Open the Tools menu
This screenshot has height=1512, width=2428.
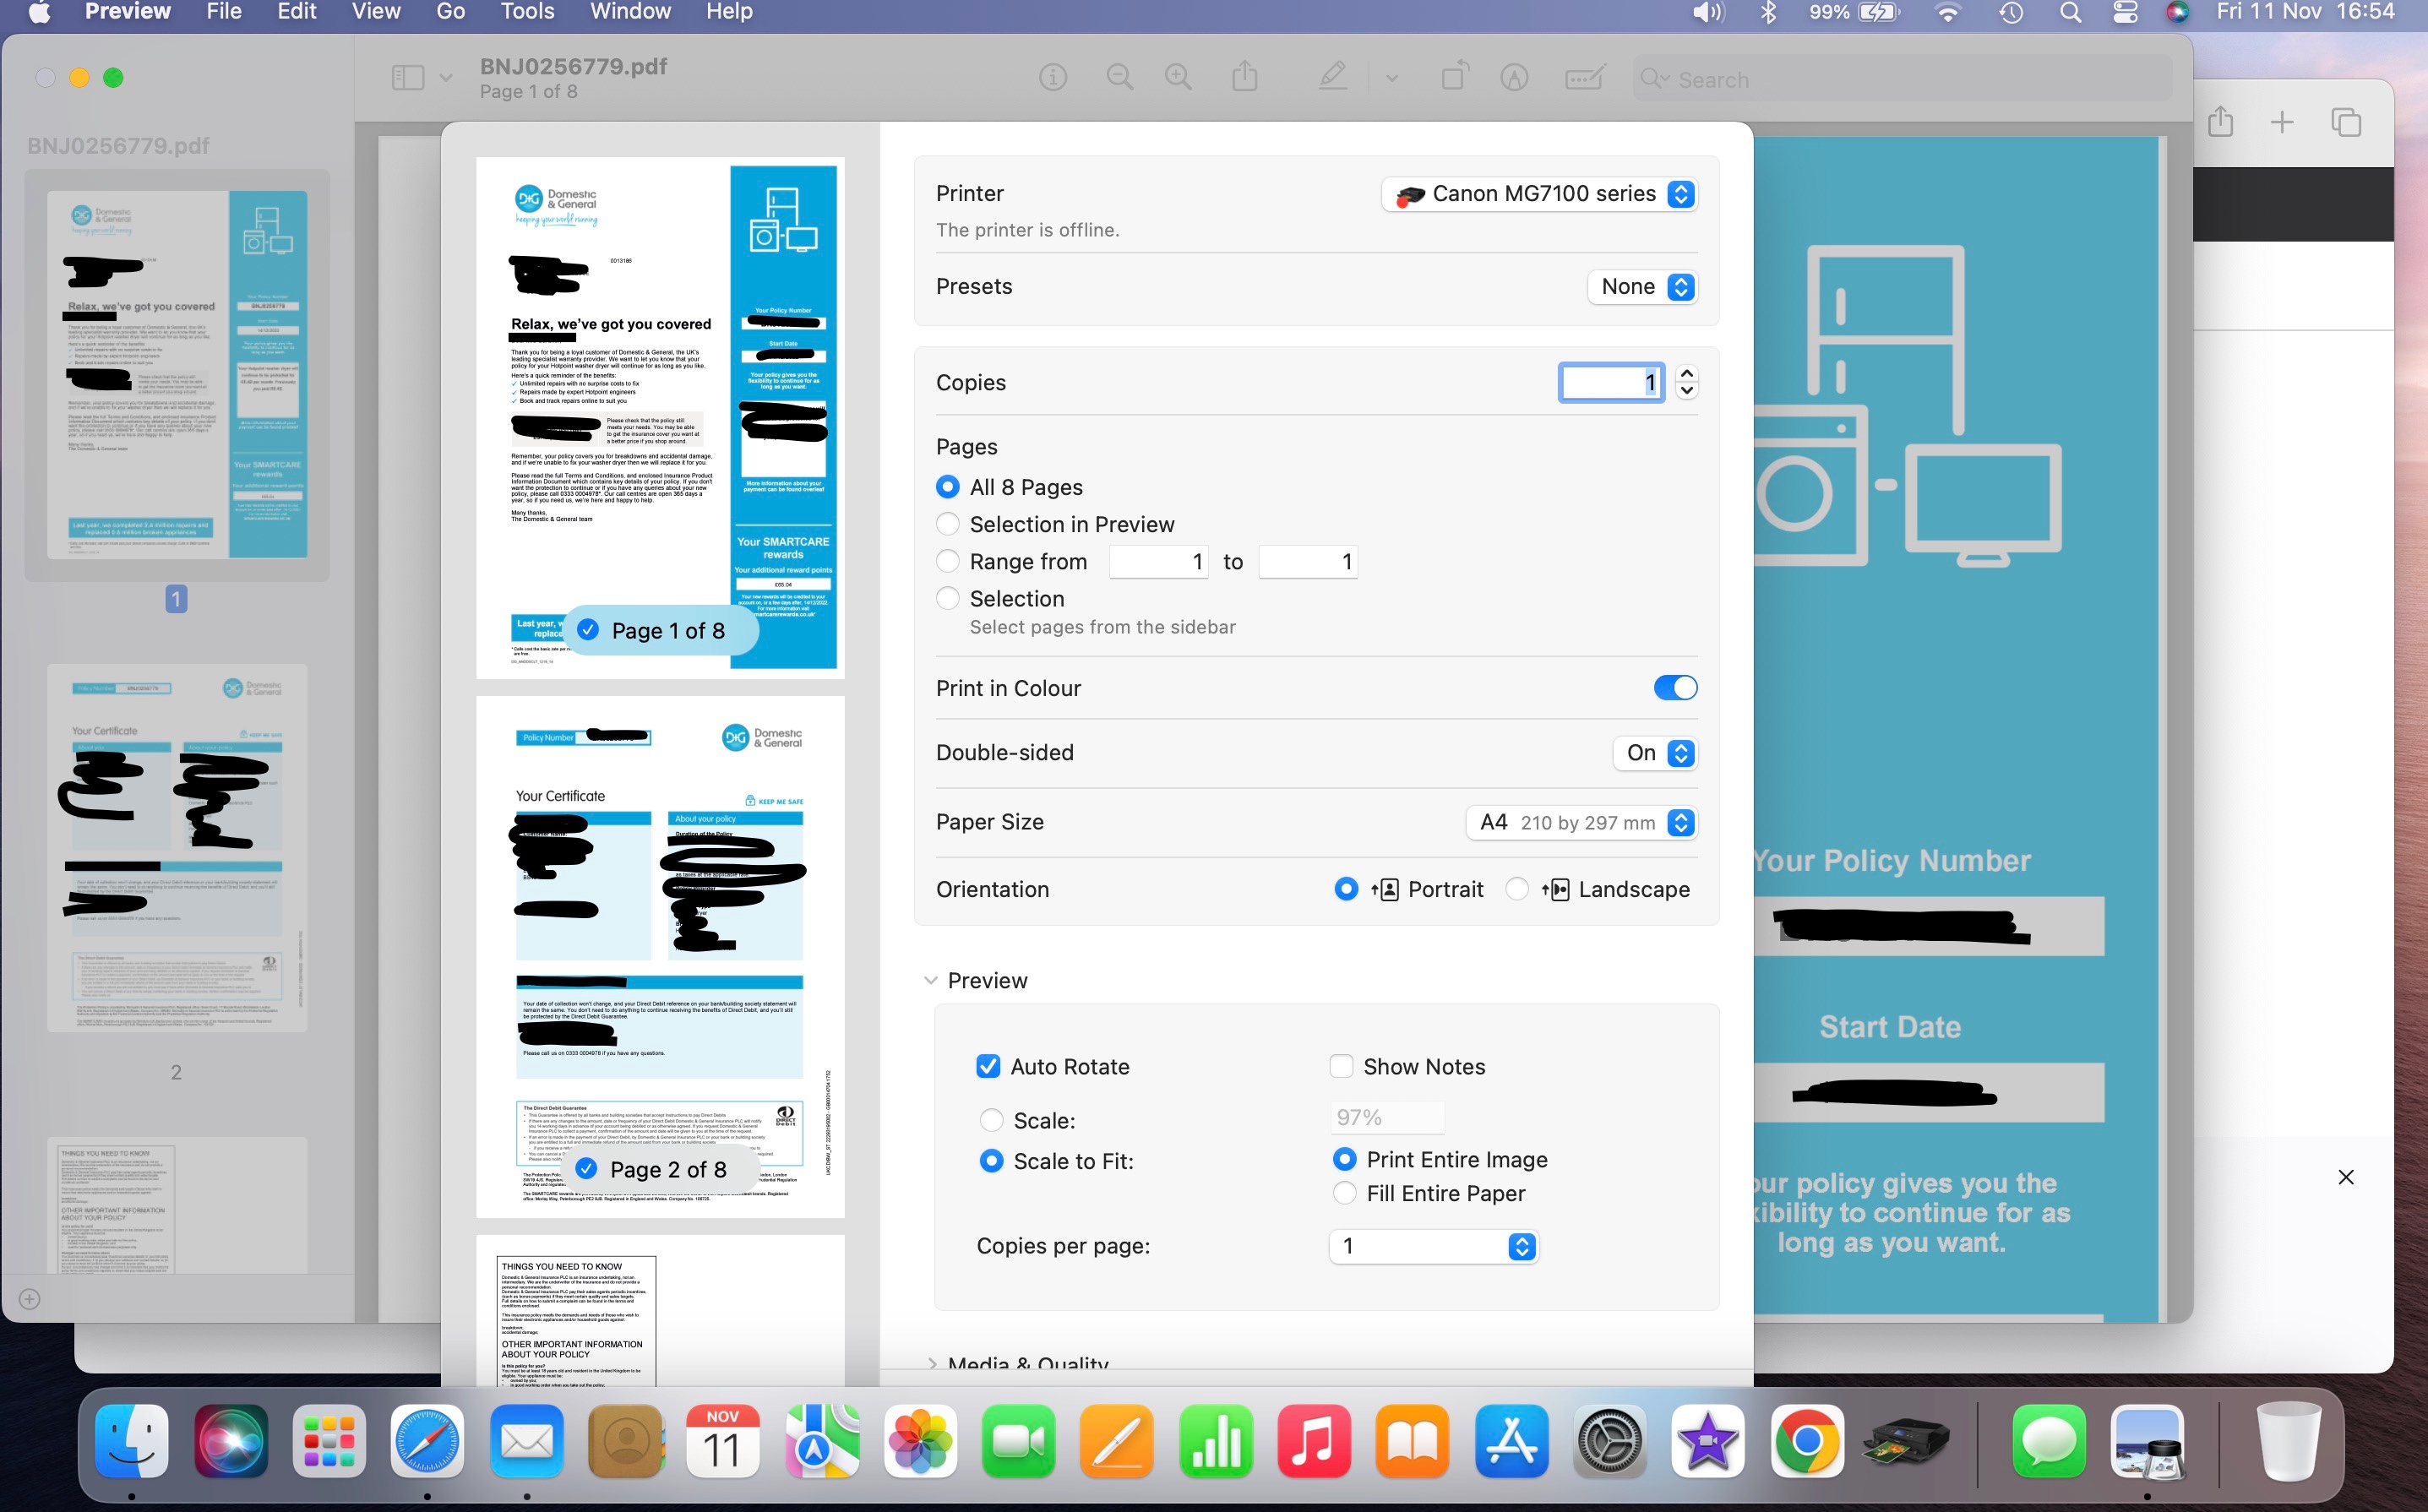point(527,12)
